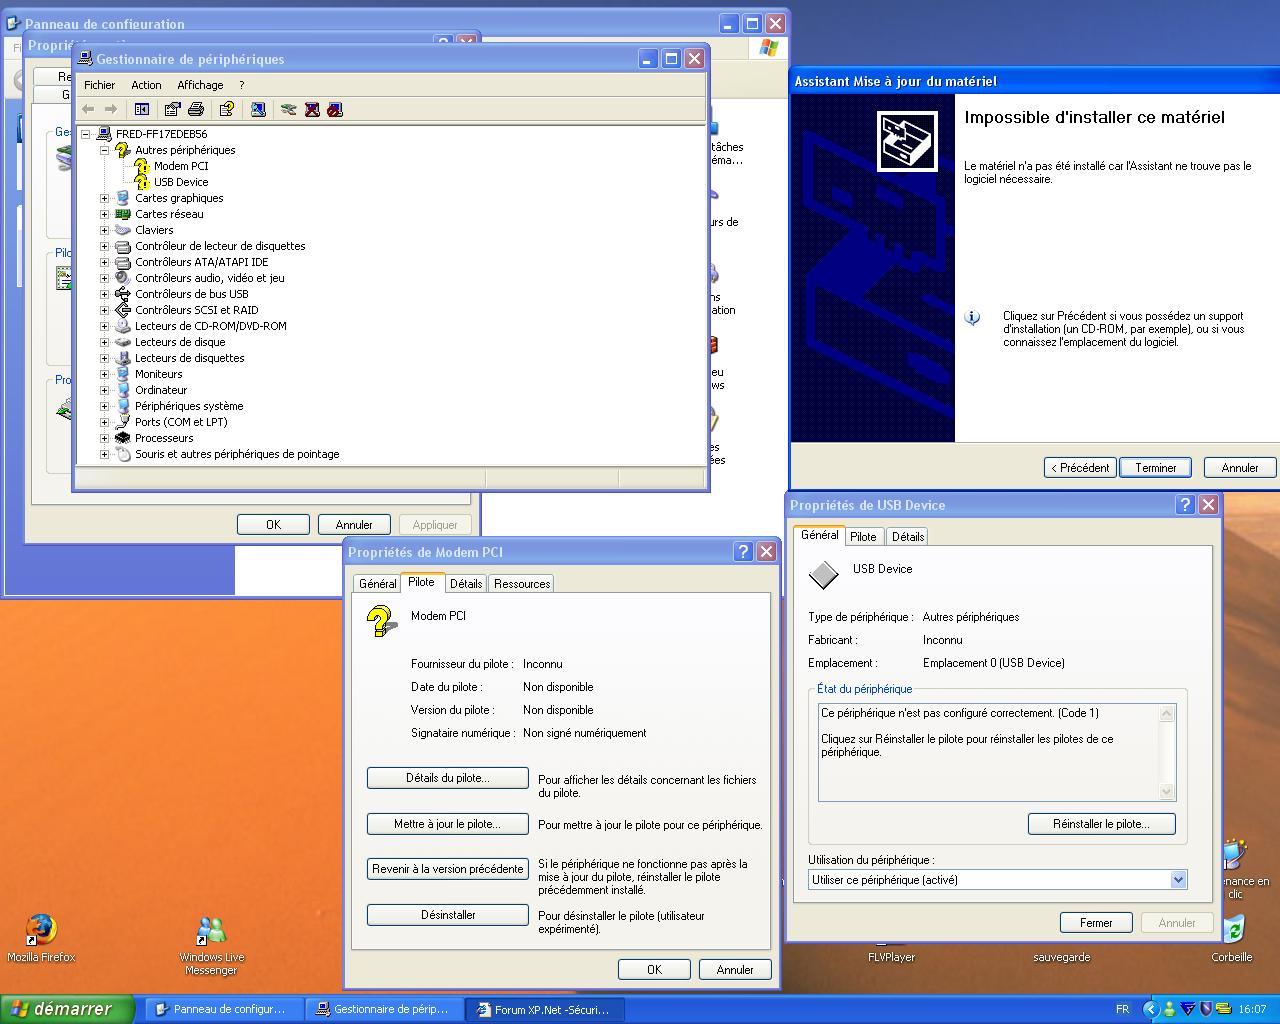
Task: Open the Fichier menu
Action: [x=99, y=85]
